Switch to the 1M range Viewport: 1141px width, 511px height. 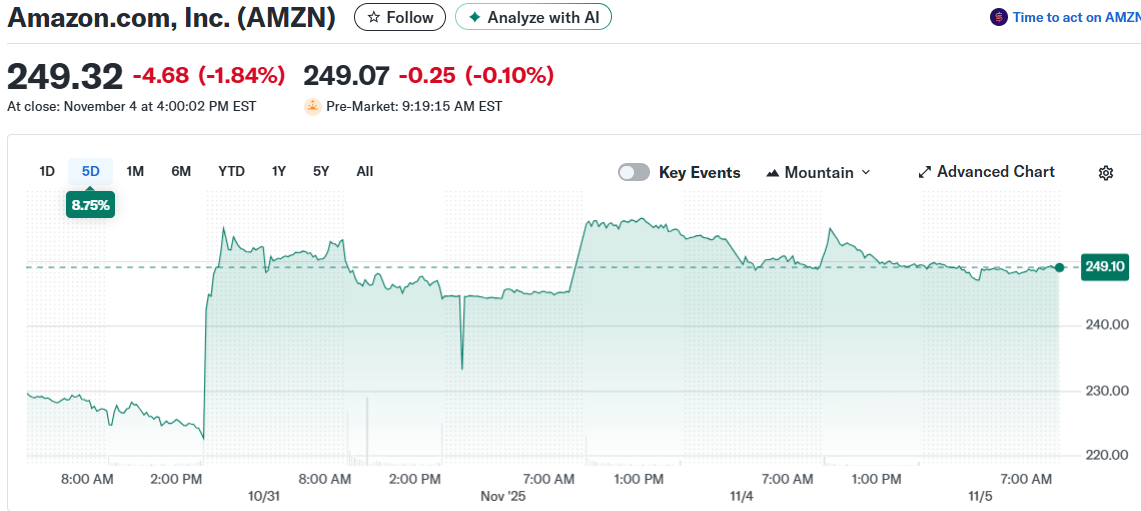135,171
